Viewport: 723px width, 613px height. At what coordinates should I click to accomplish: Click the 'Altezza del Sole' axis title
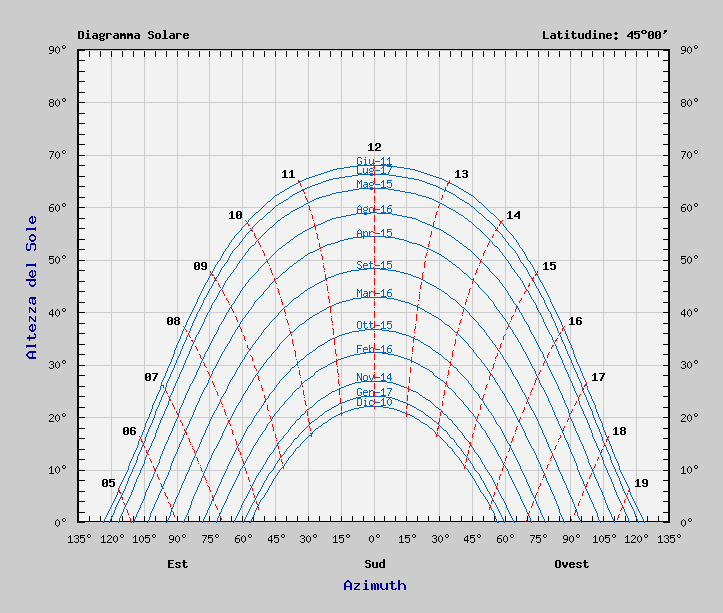(31, 286)
